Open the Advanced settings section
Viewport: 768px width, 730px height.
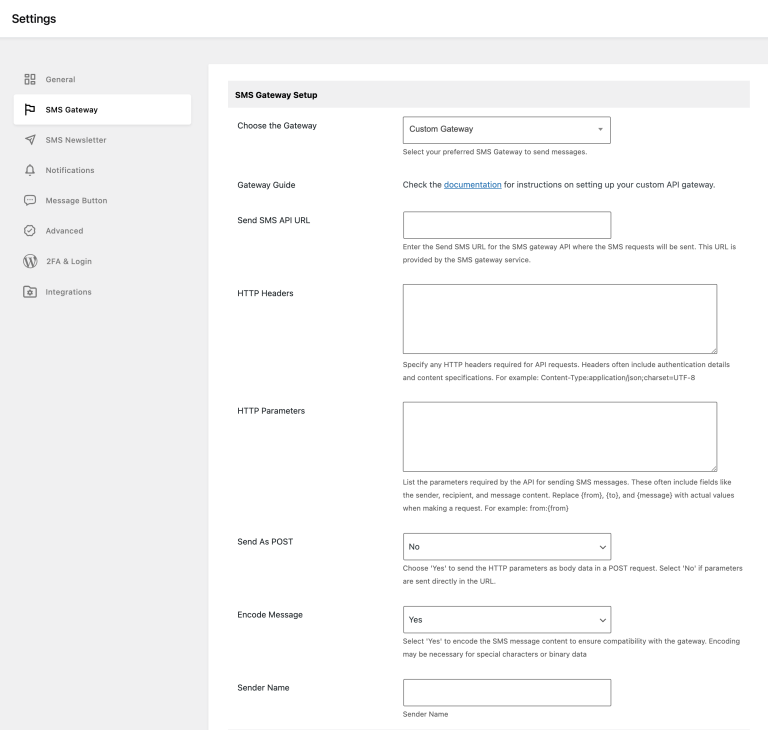(x=64, y=231)
